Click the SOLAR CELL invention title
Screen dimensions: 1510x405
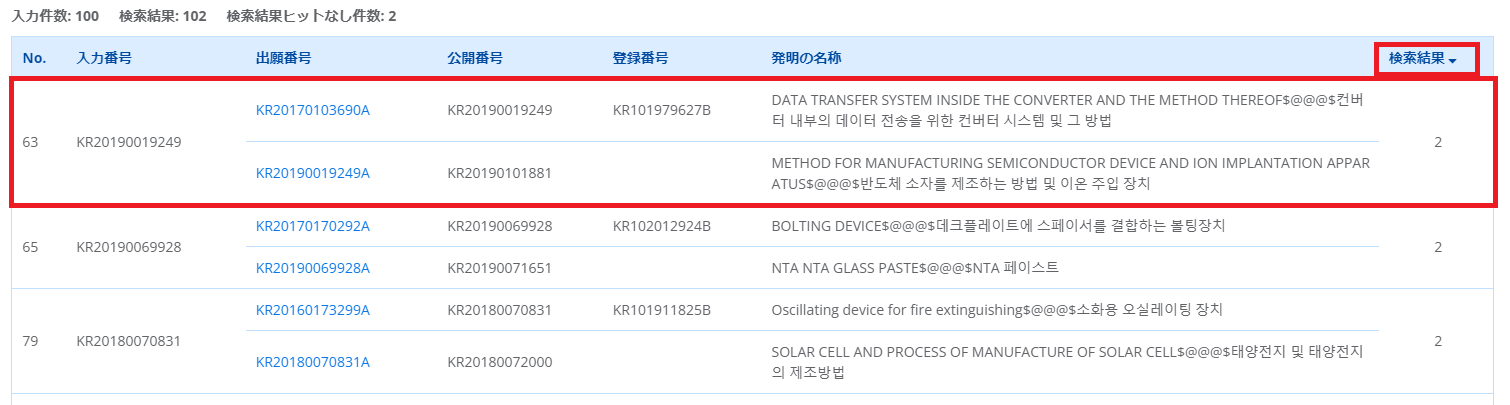click(1070, 362)
